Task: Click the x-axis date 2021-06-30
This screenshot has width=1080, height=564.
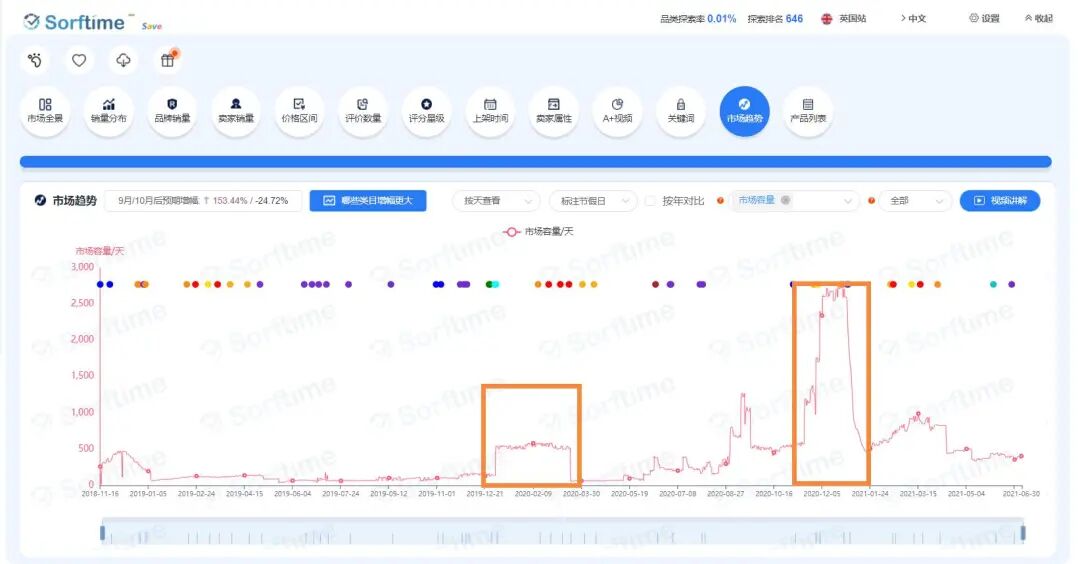Action: coord(1021,494)
